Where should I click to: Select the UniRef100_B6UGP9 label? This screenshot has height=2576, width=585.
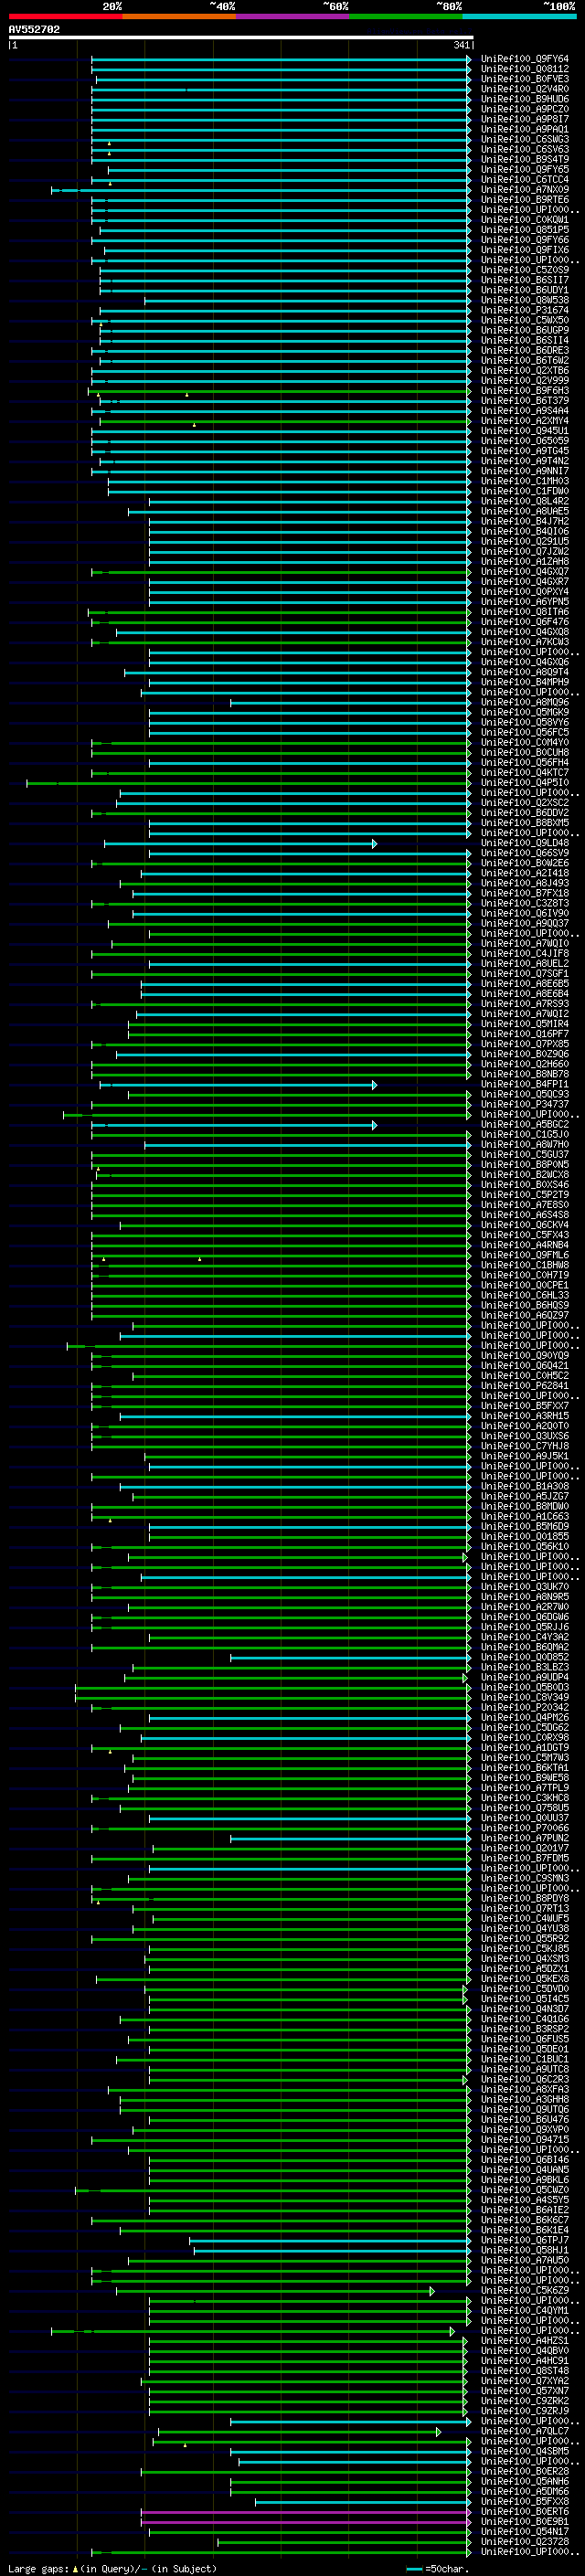[x=524, y=330]
